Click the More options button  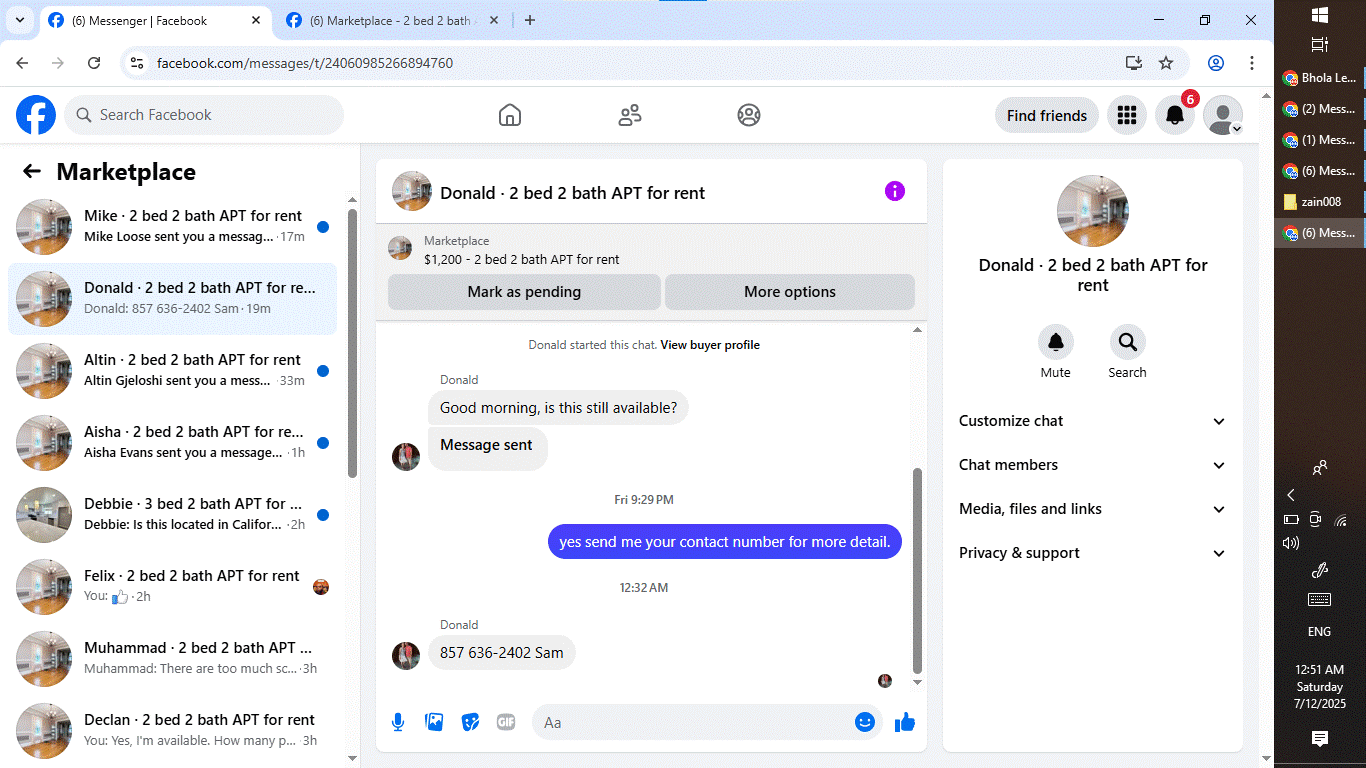[x=790, y=292]
